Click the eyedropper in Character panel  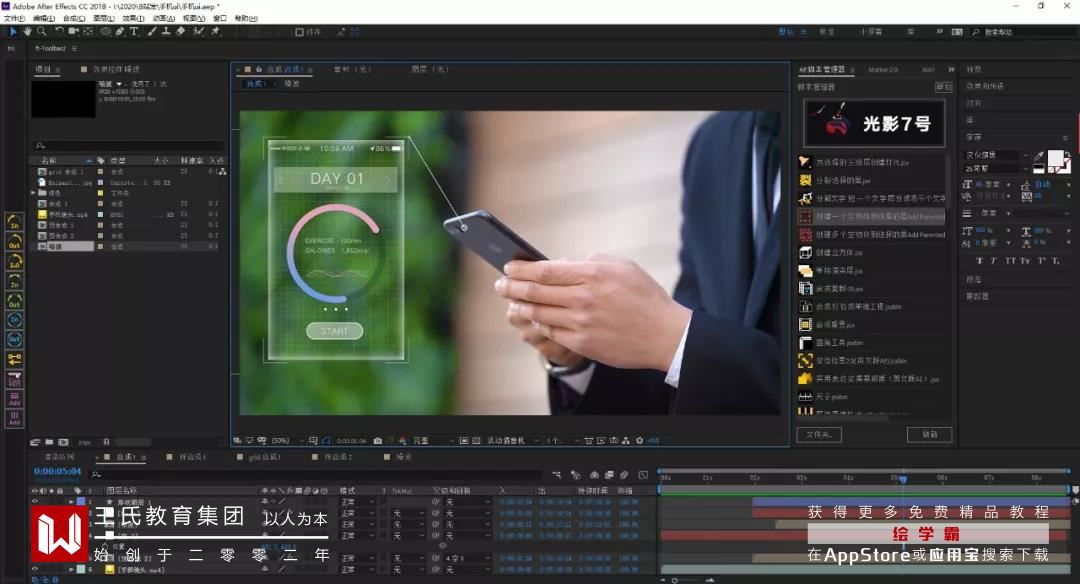1039,156
